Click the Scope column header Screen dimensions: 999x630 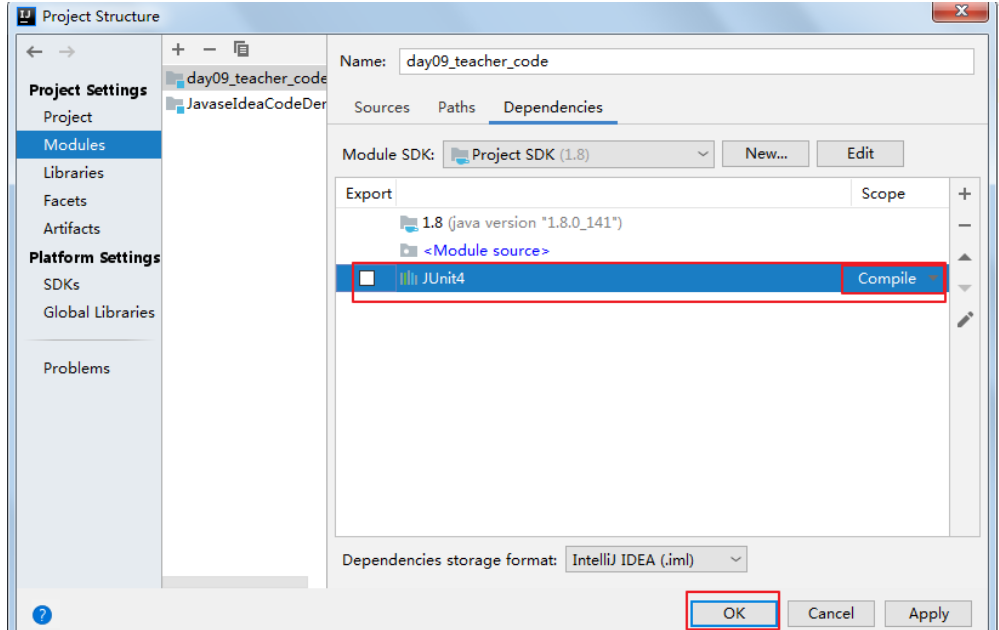(x=883, y=194)
